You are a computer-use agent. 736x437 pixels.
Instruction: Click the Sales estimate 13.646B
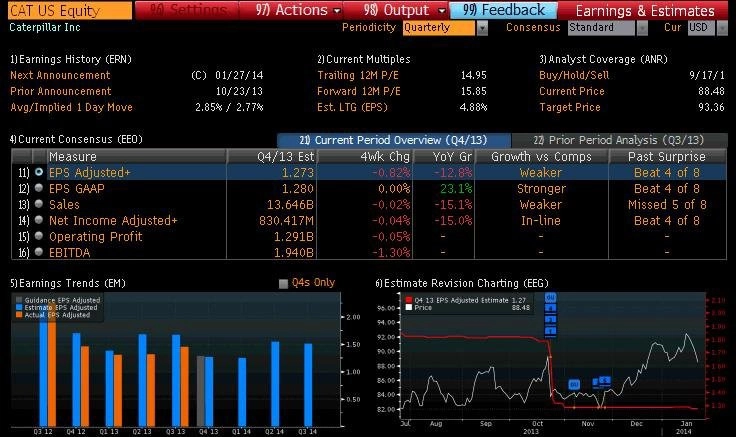point(290,205)
